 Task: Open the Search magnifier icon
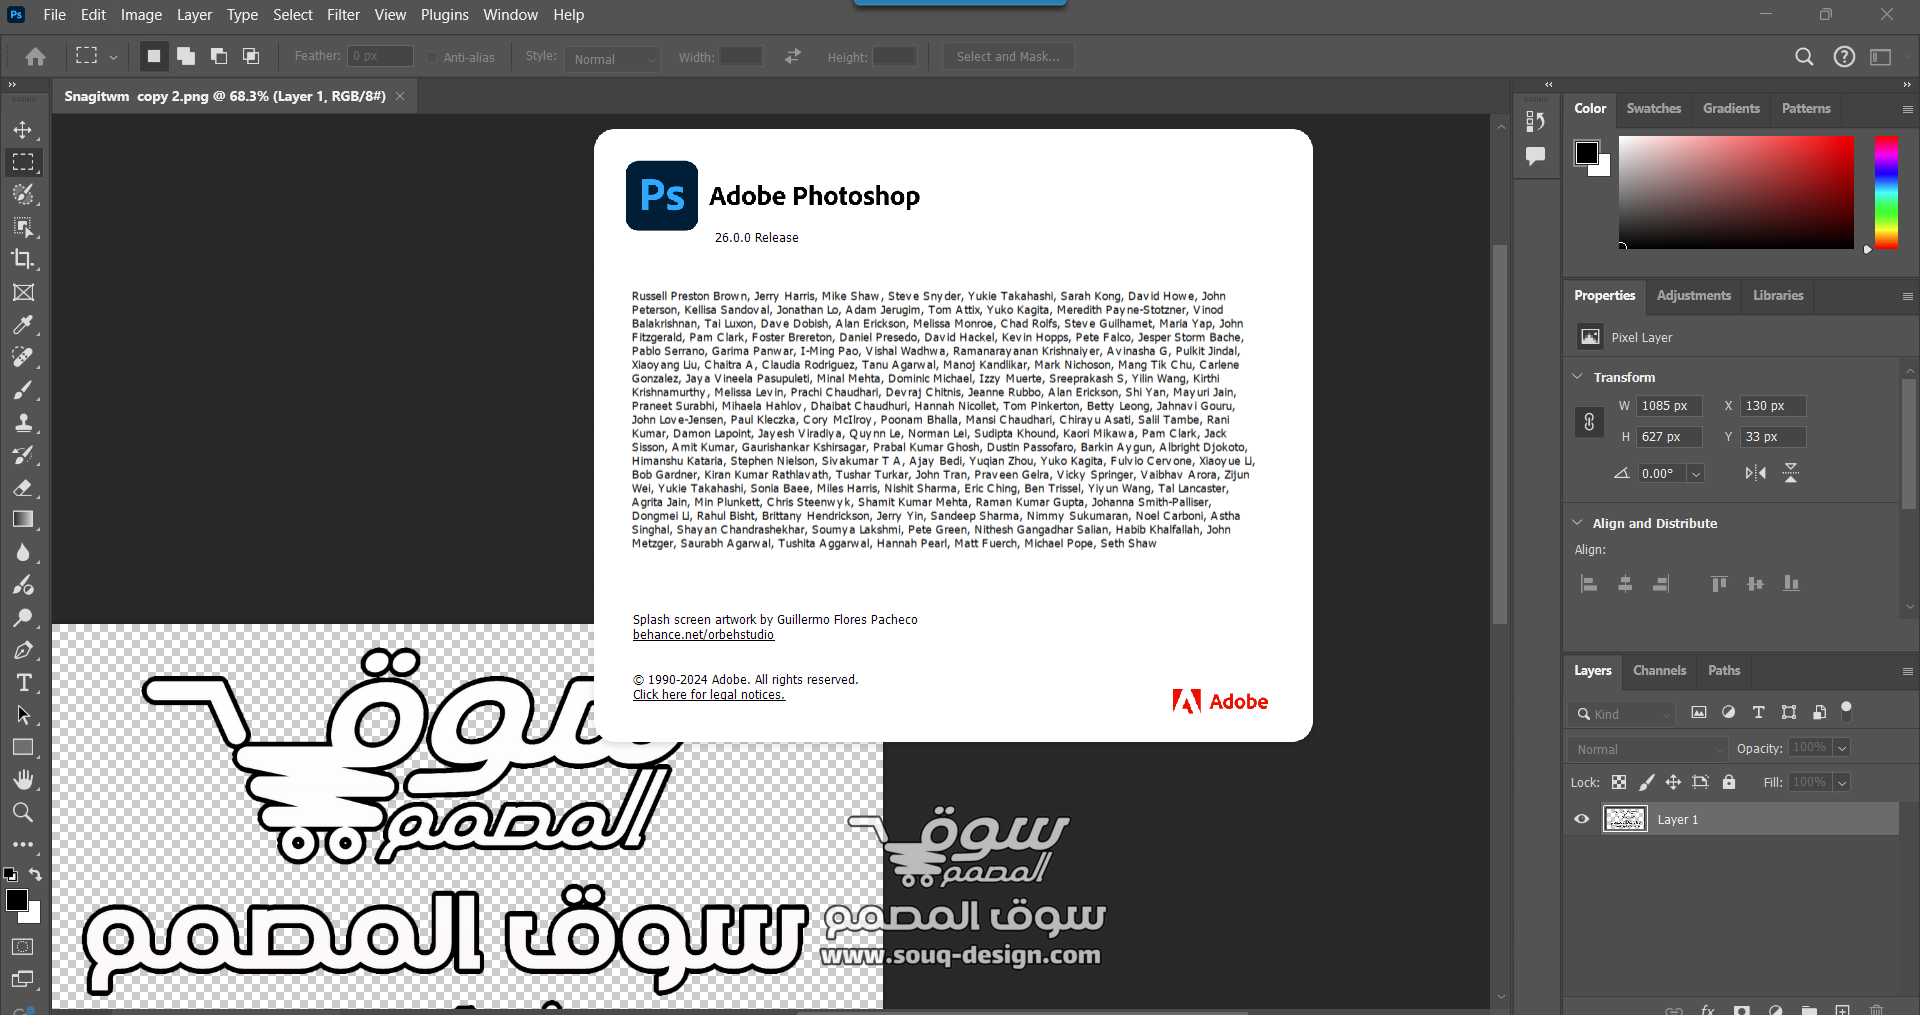click(x=1804, y=57)
